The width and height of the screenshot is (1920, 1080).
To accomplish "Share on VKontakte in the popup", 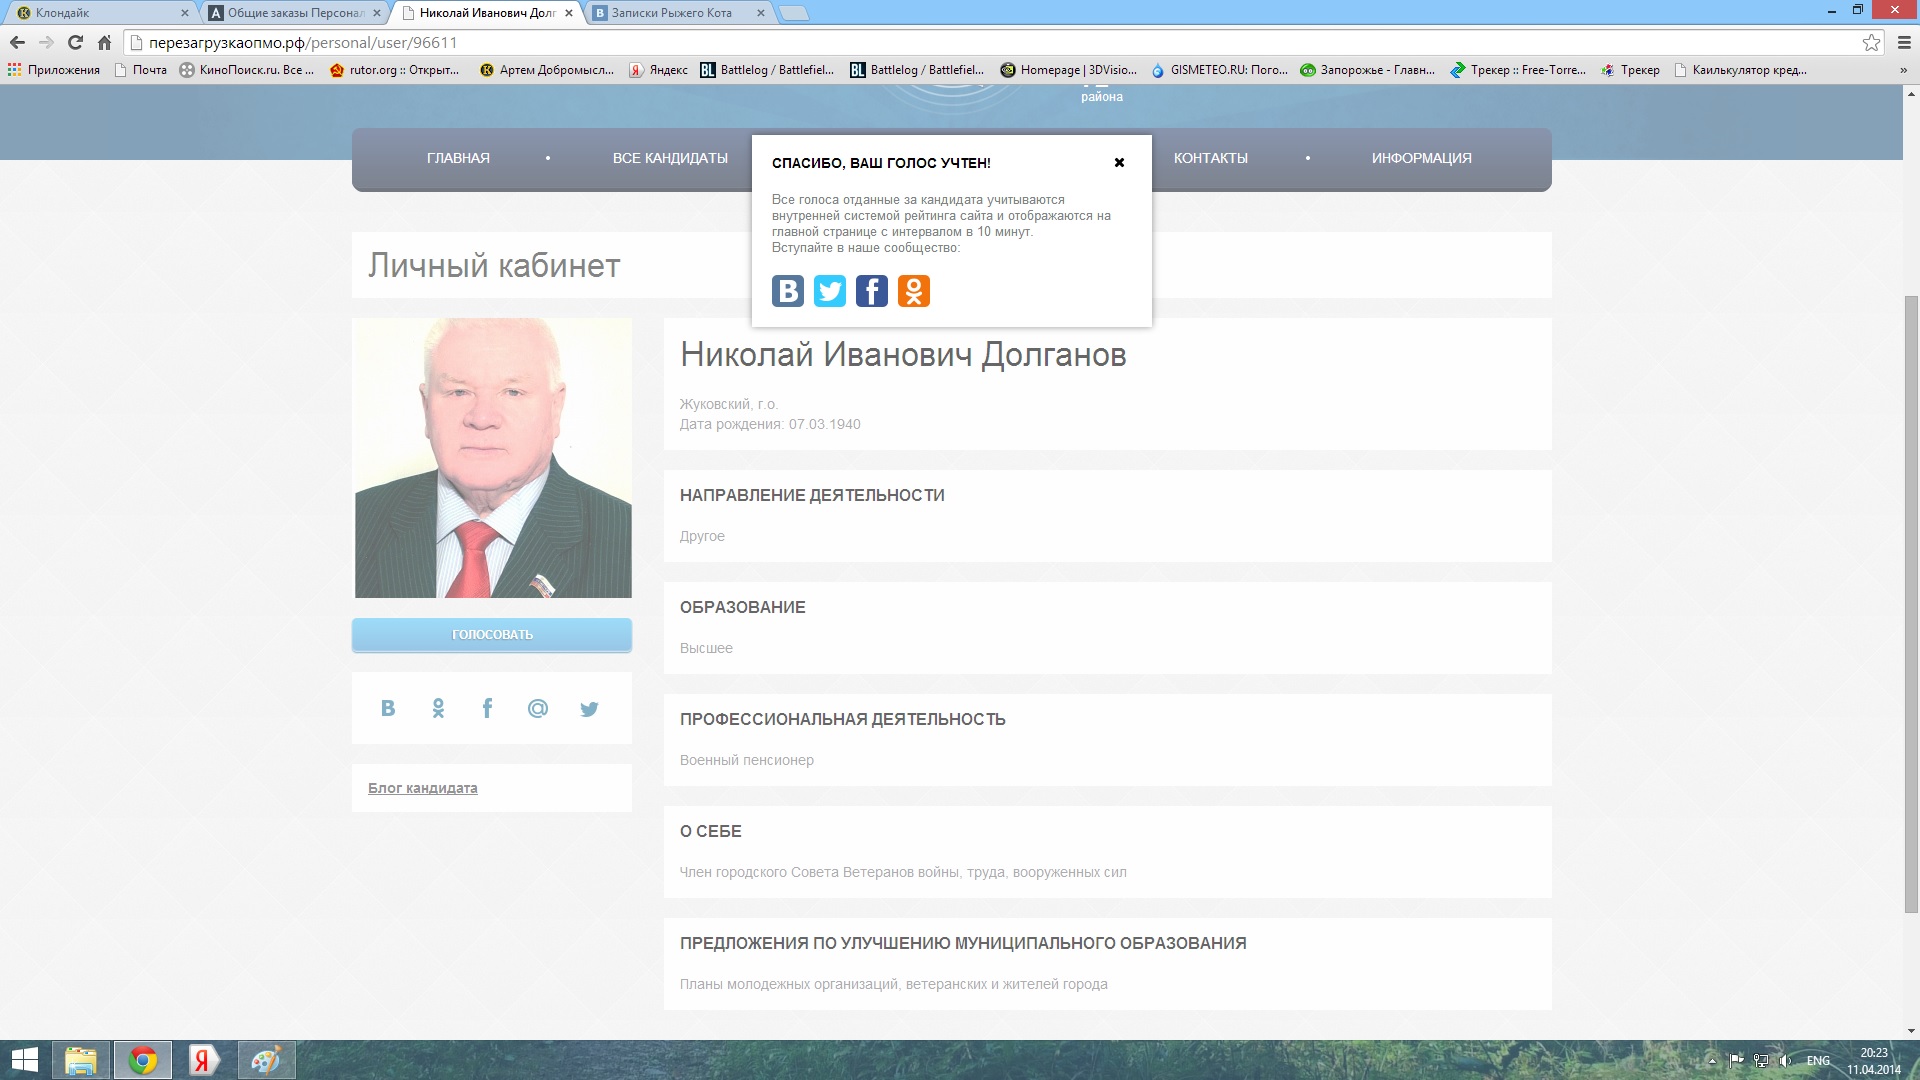I will [787, 291].
